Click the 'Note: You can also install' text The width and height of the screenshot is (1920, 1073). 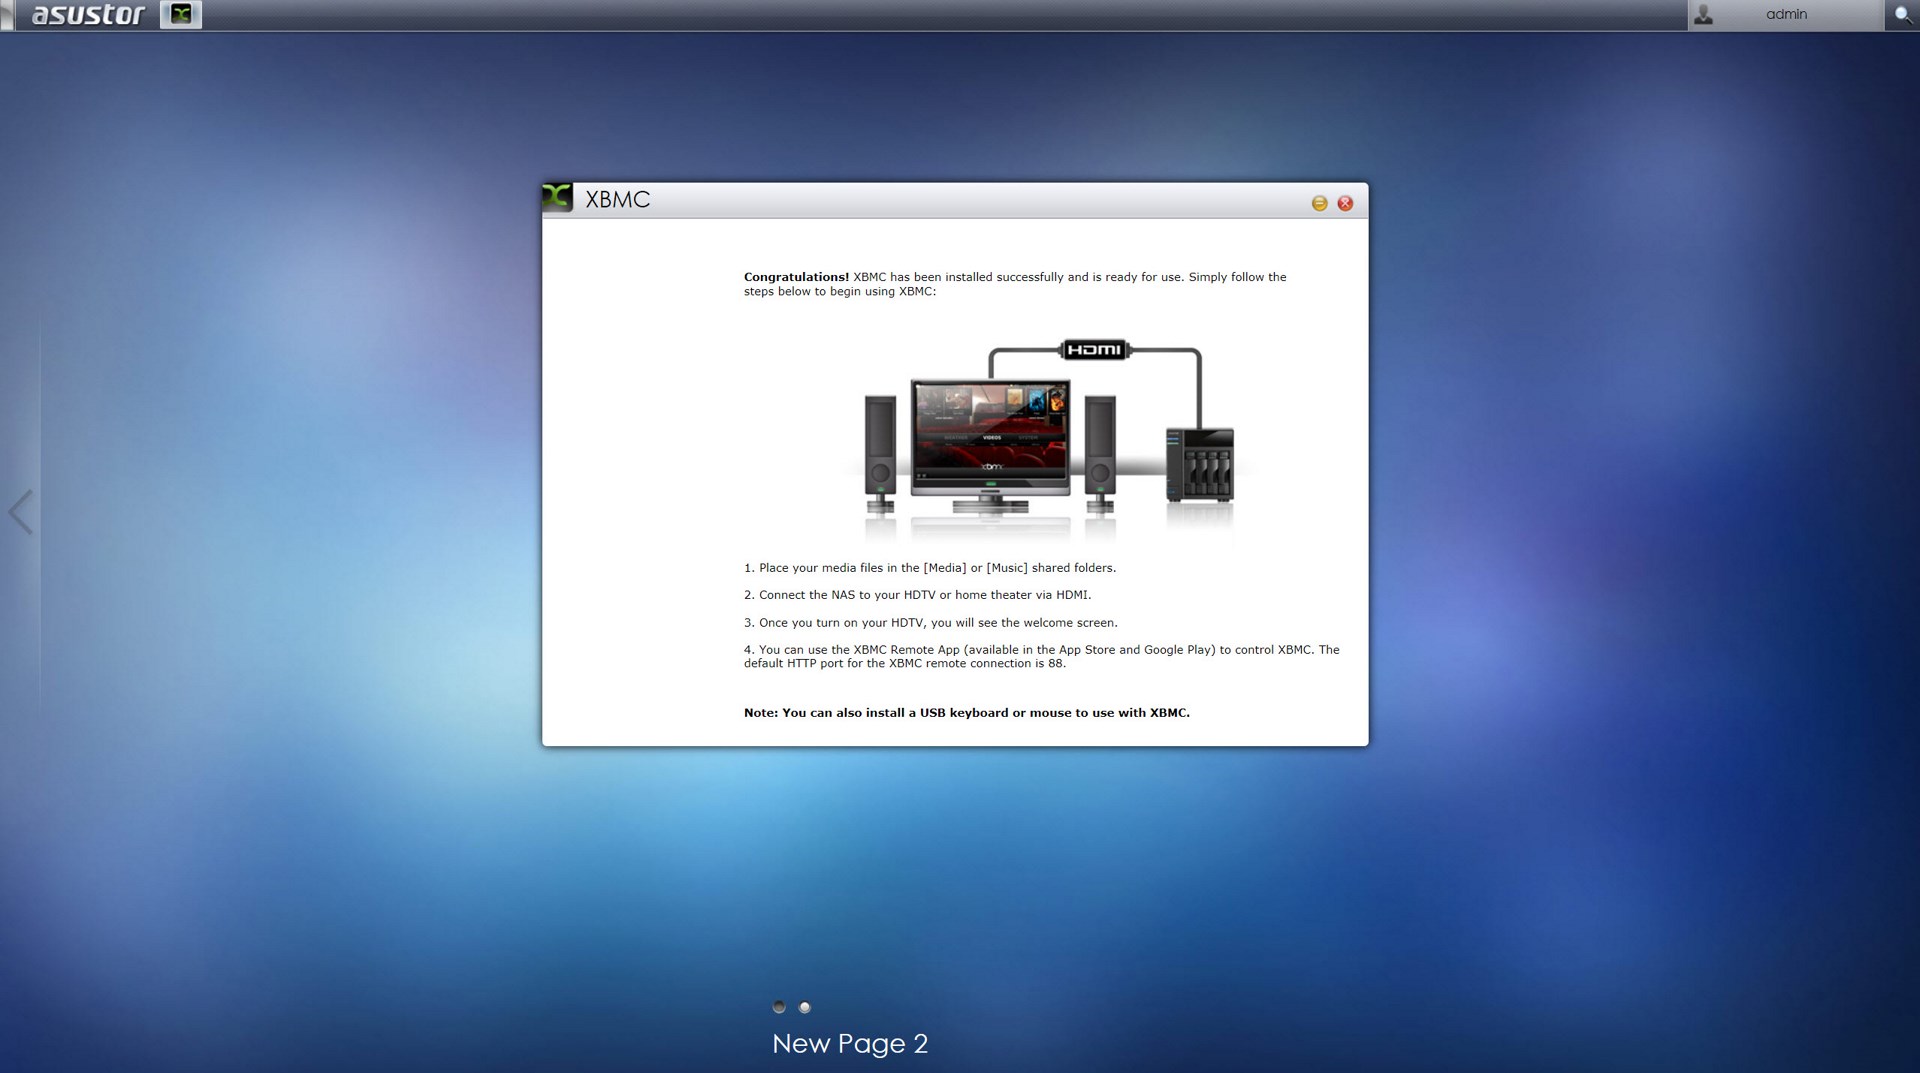pyautogui.click(x=967, y=713)
